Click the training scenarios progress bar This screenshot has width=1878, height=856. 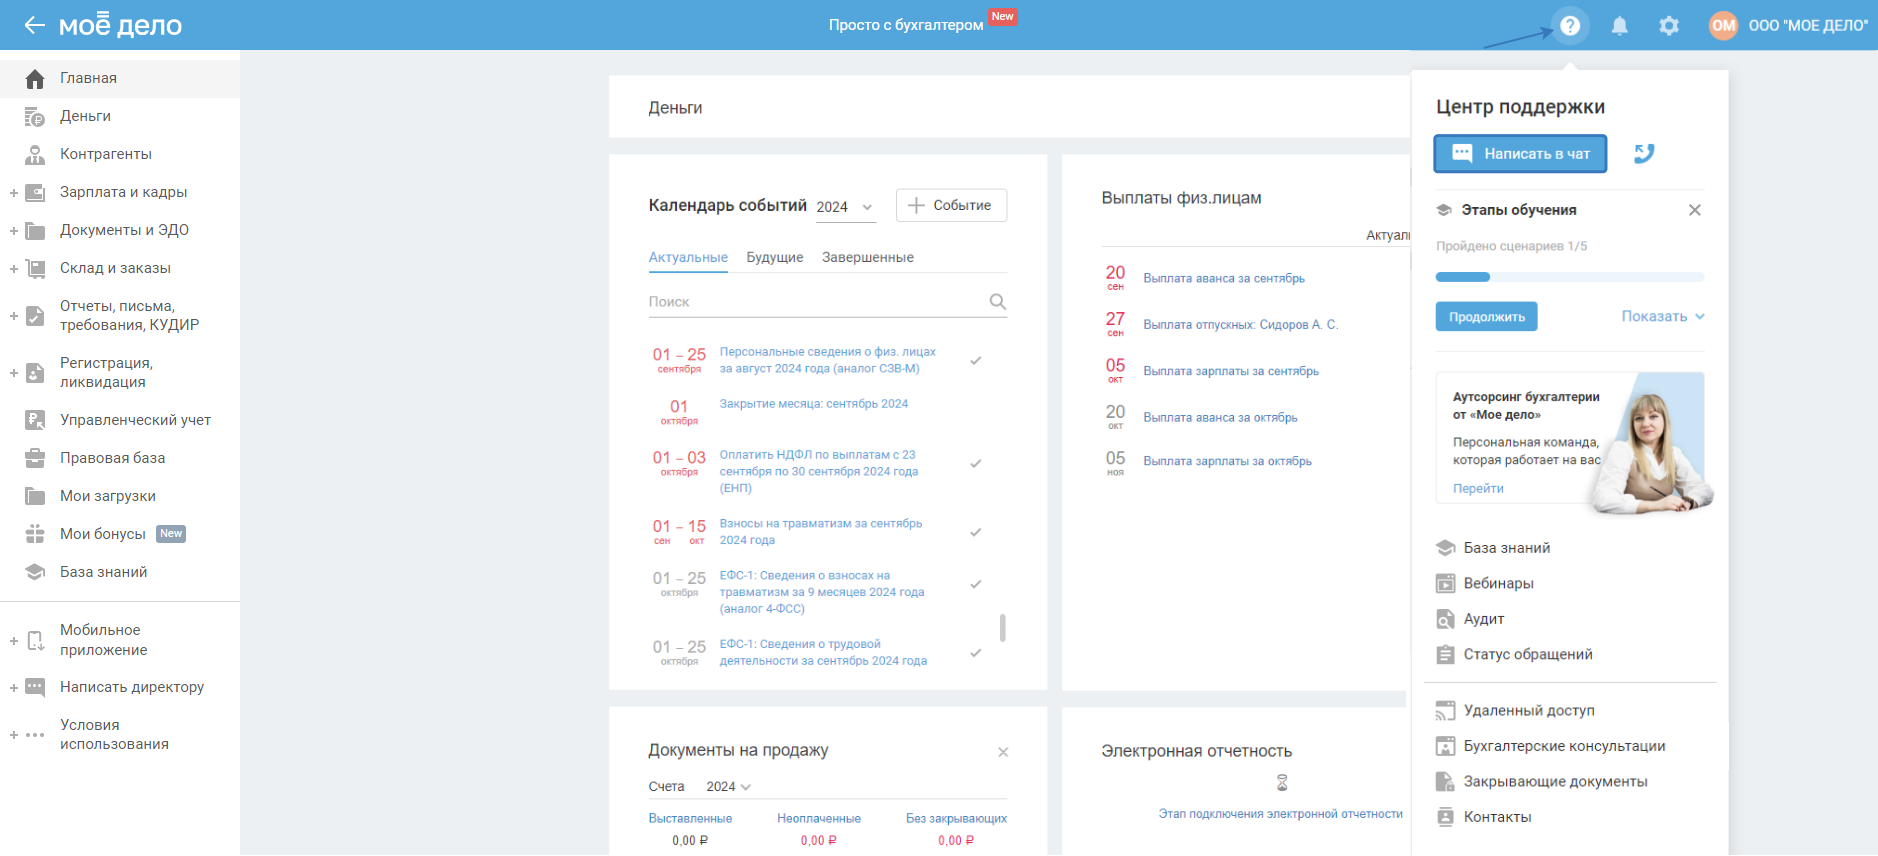(x=1570, y=277)
